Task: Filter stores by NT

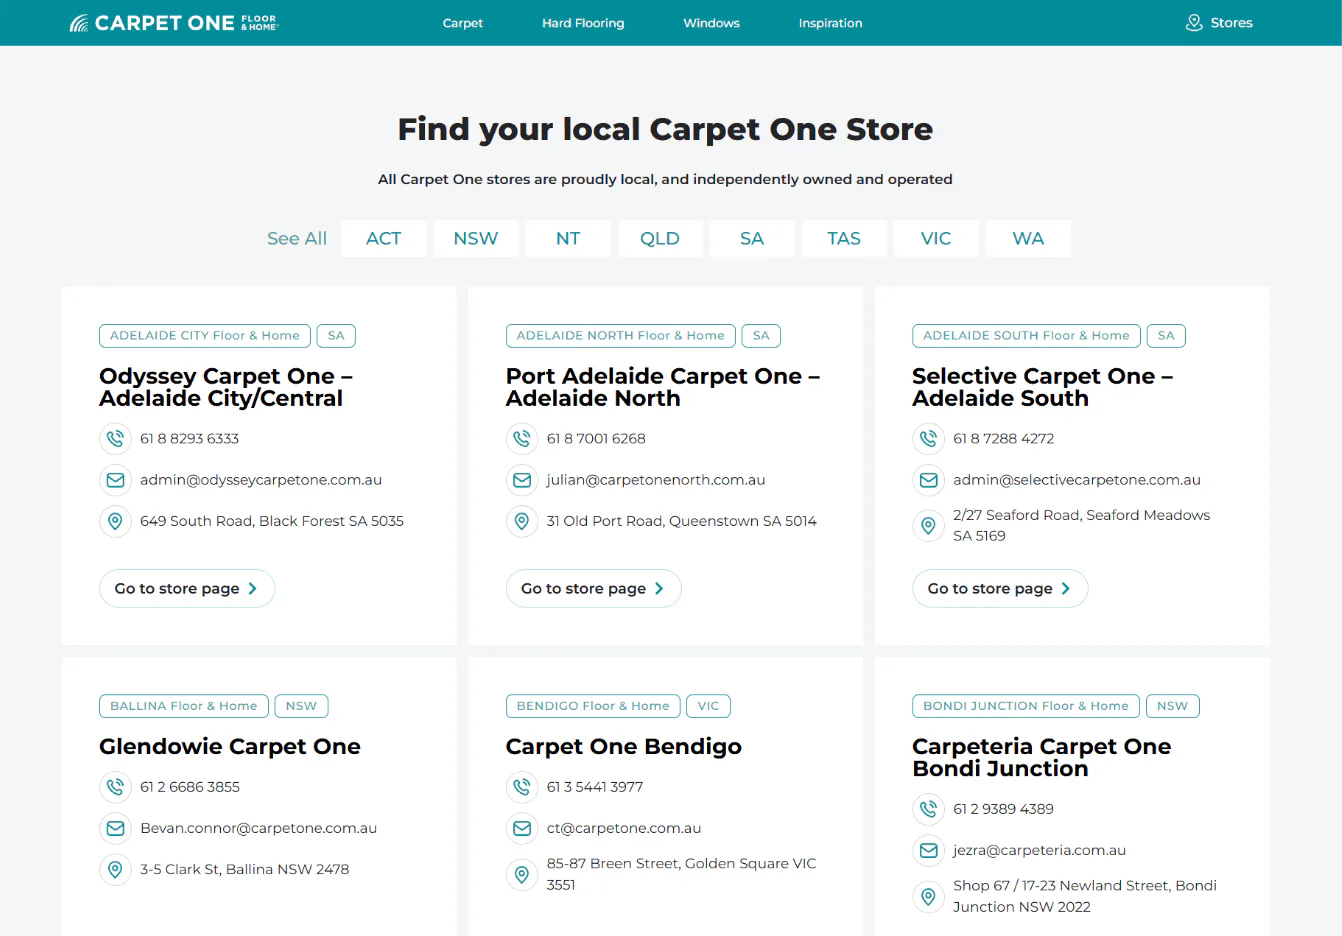Action: tap(568, 238)
